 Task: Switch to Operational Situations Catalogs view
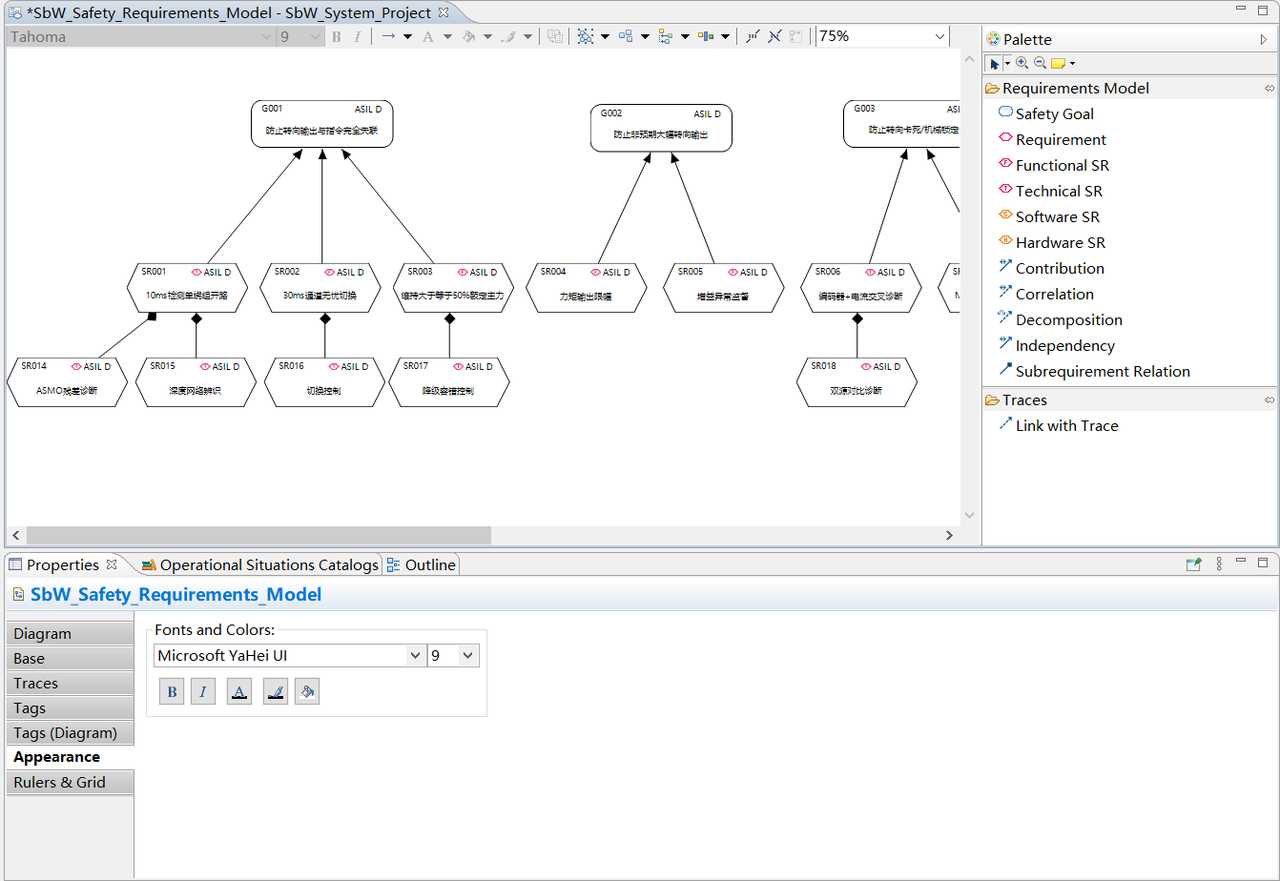(260, 565)
